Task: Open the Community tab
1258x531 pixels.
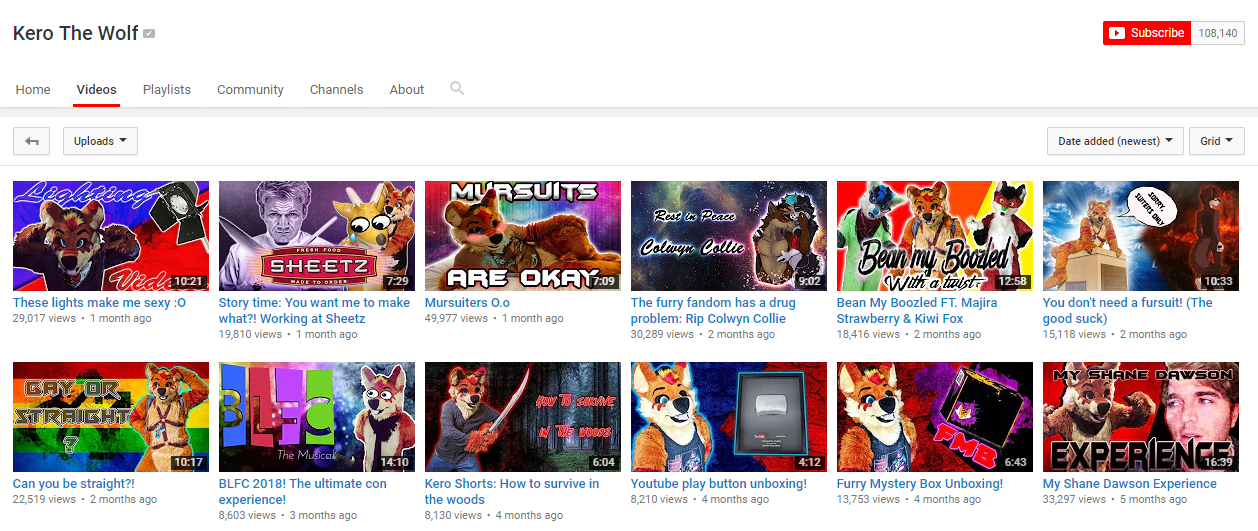Action: point(250,89)
